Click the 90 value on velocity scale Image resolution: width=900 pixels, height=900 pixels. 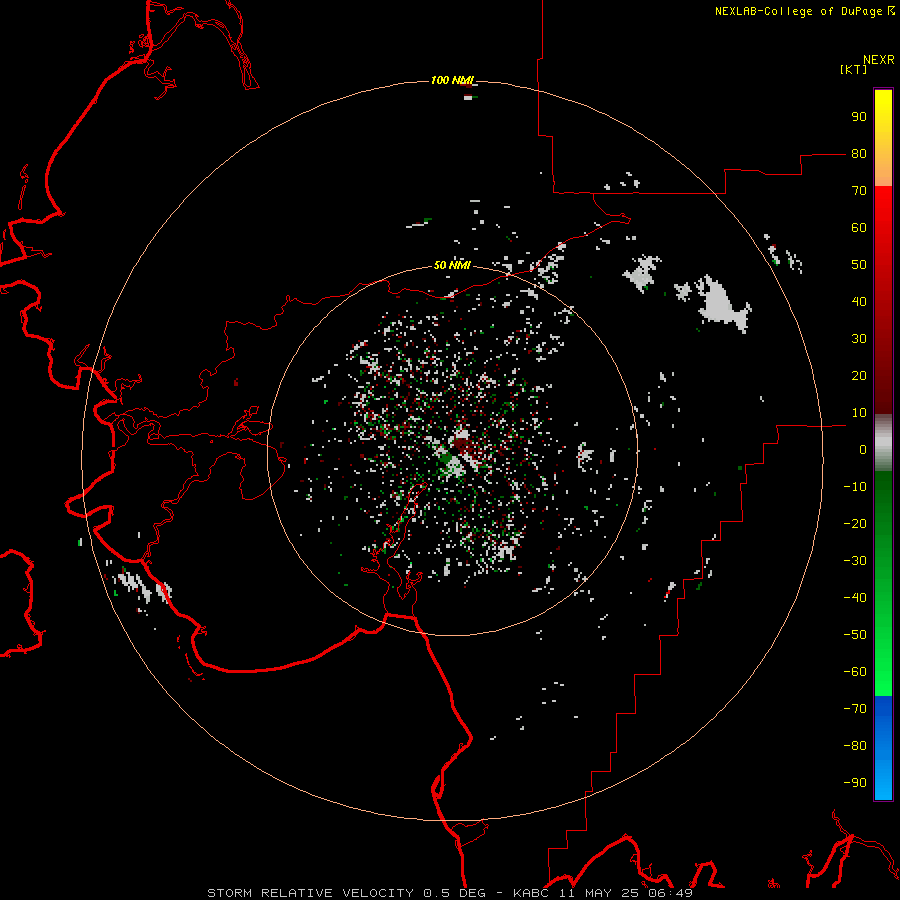pyautogui.click(x=859, y=117)
